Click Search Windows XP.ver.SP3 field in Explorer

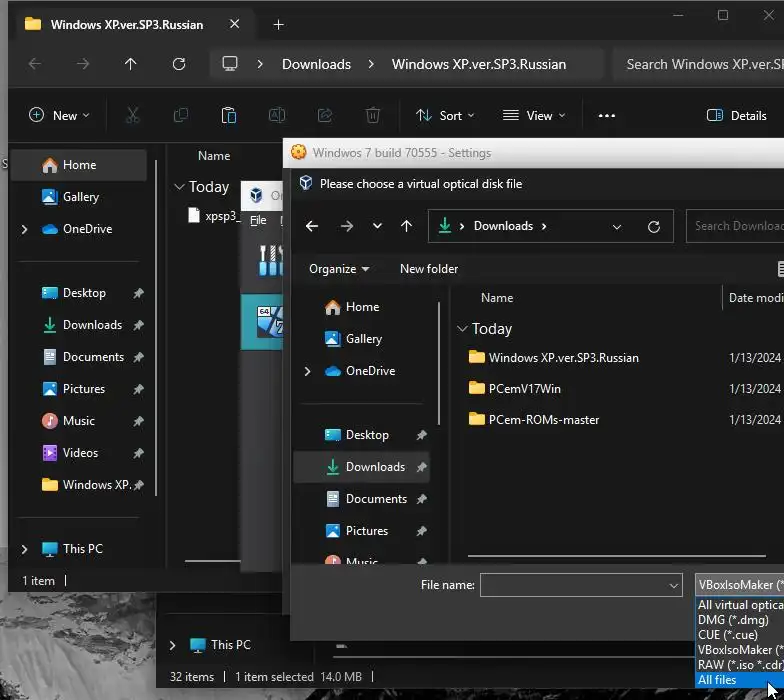click(x=699, y=64)
